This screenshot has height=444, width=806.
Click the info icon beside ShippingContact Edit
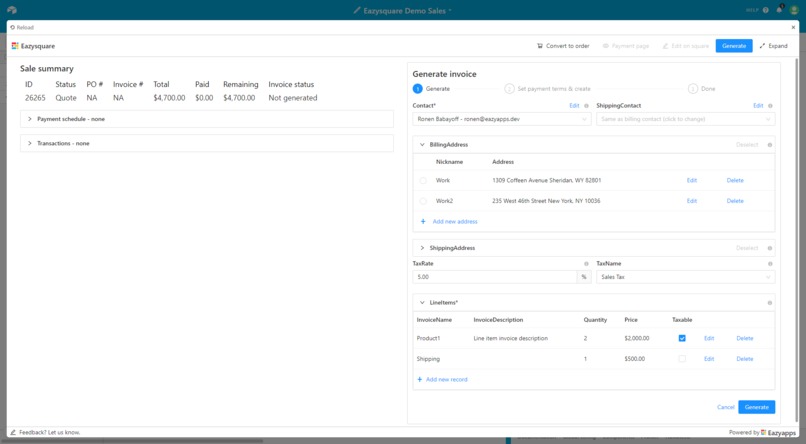coord(770,106)
